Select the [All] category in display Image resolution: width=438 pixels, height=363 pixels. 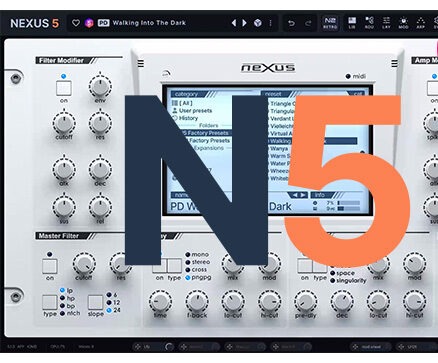coord(182,103)
